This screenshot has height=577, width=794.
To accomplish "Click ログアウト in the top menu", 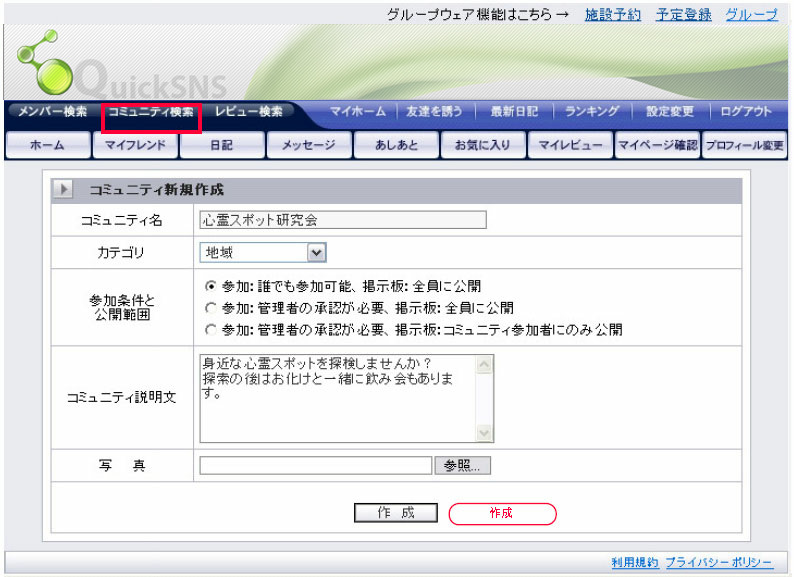I will [x=746, y=112].
